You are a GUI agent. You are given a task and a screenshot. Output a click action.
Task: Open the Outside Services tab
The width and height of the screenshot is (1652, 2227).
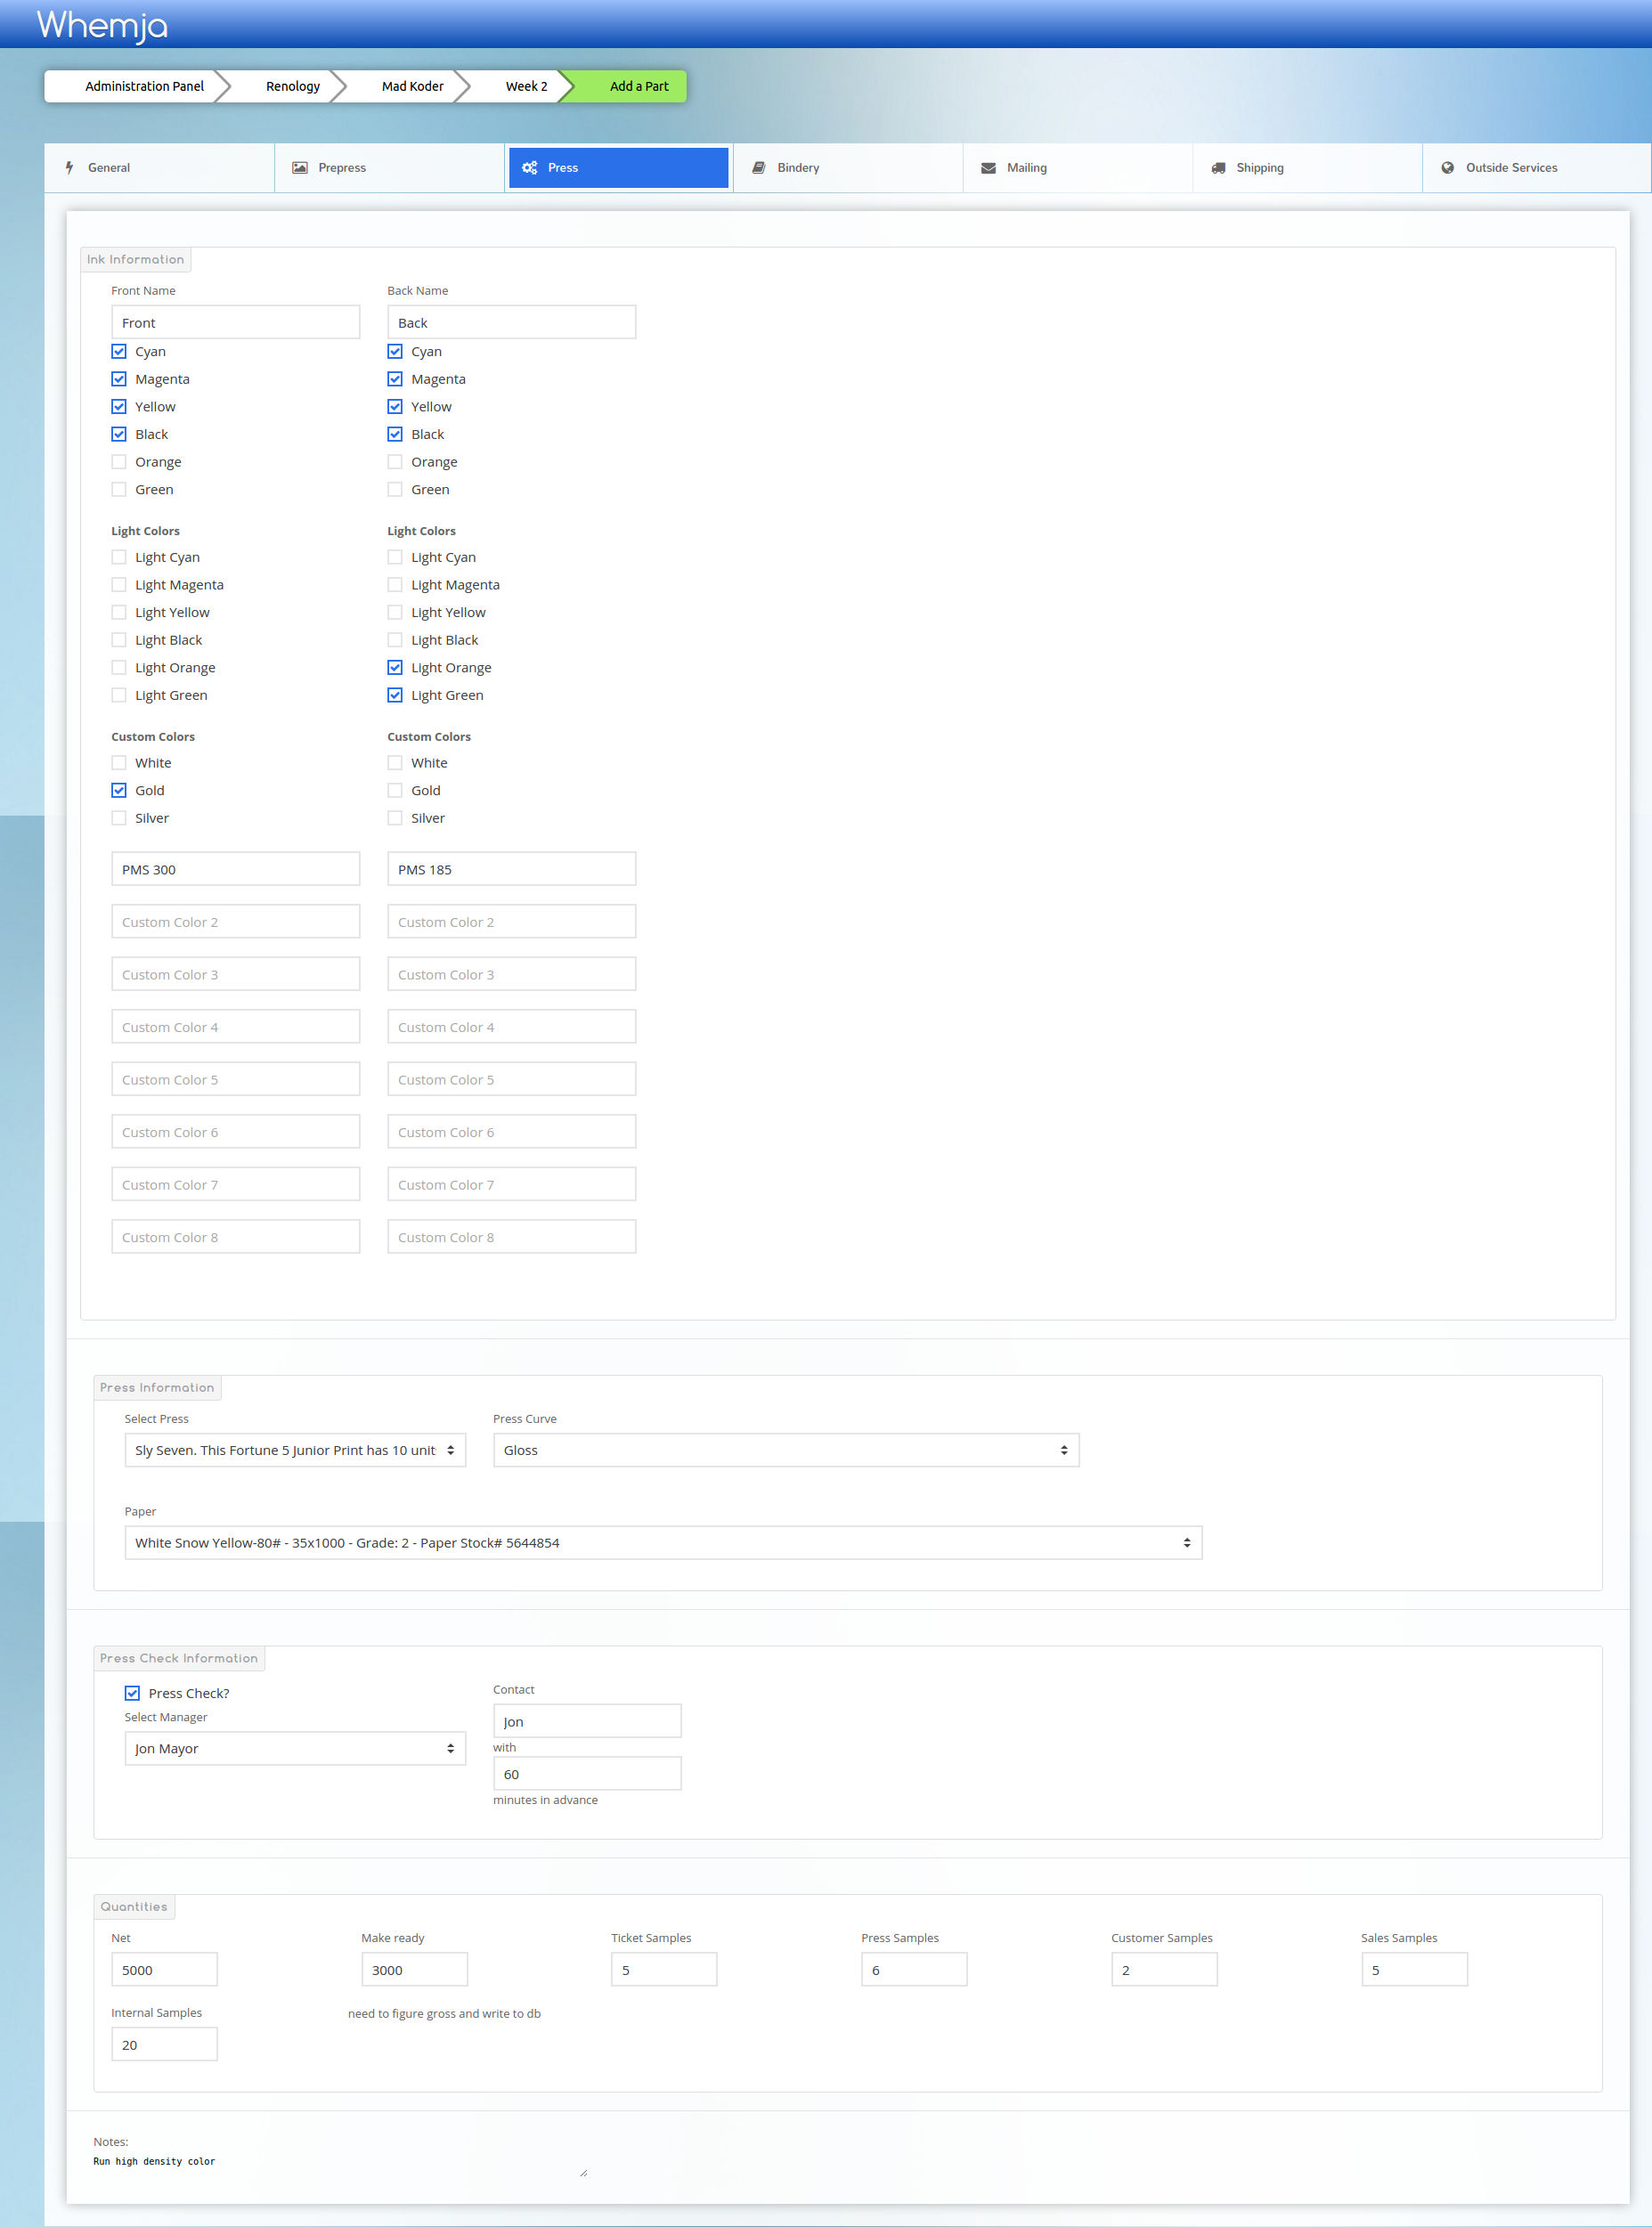[x=1510, y=168]
